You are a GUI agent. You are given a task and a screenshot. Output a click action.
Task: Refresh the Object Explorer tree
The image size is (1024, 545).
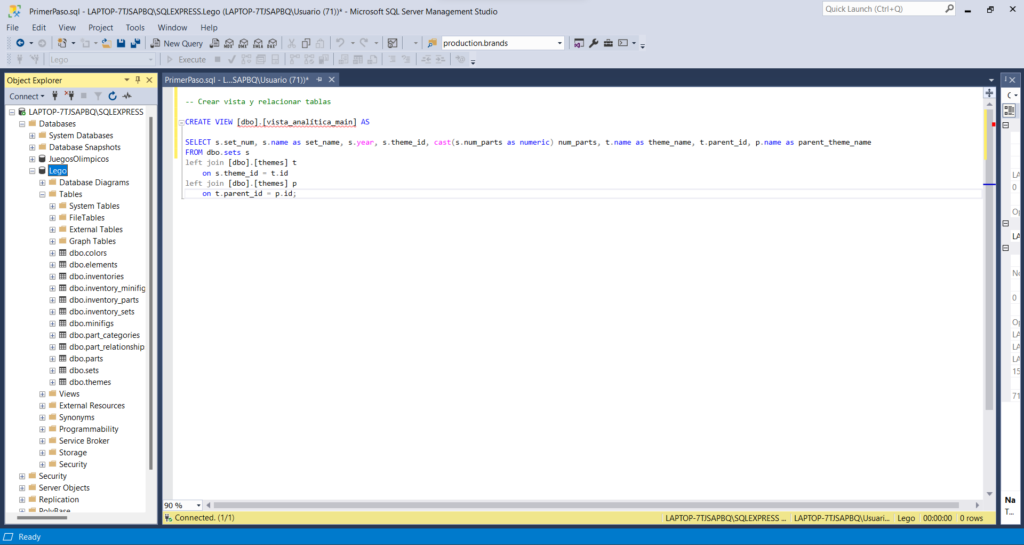(x=113, y=96)
